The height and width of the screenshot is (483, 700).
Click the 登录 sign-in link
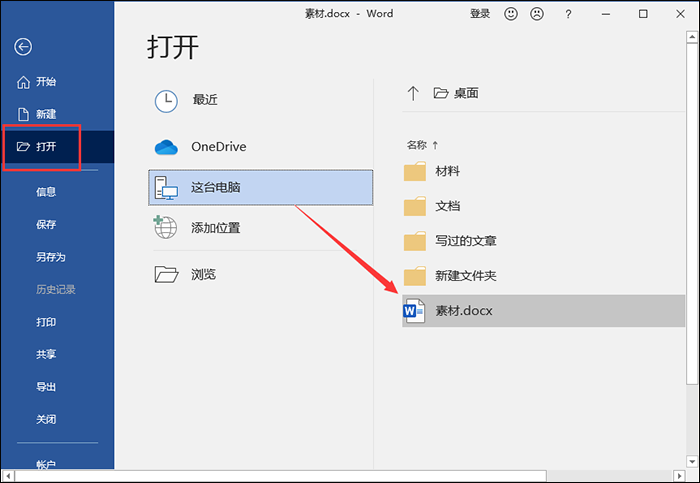[480, 14]
